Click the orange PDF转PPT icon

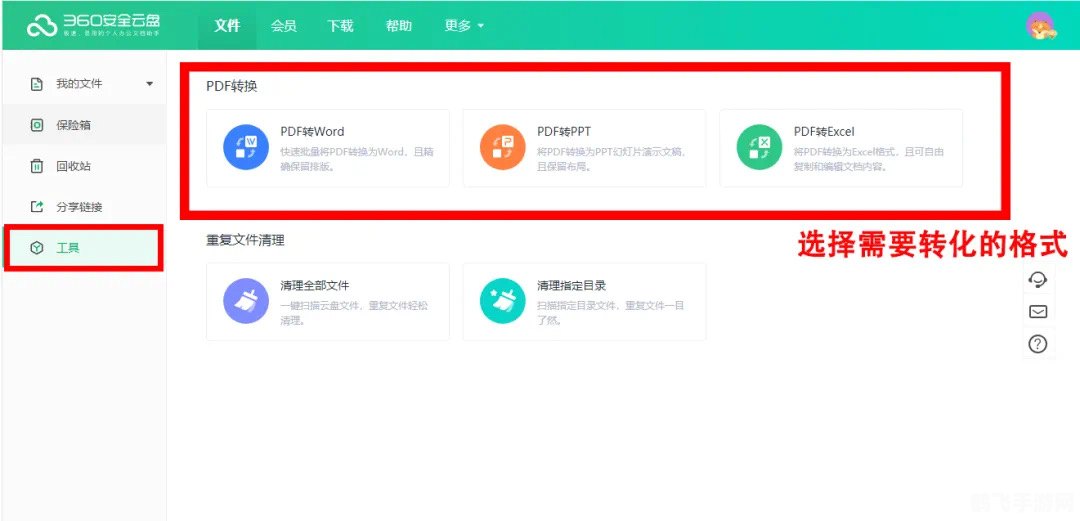pyautogui.click(x=503, y=147)
